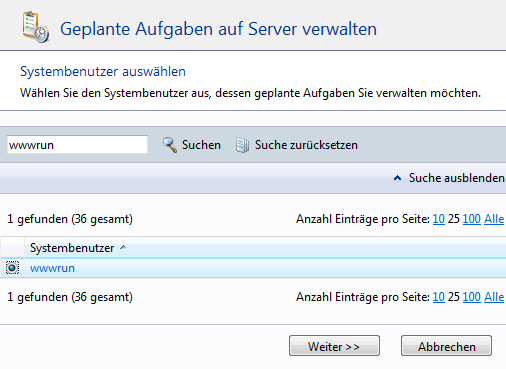
Task: Sort by the Systembenutzer column header
Action: click(72, 248)
